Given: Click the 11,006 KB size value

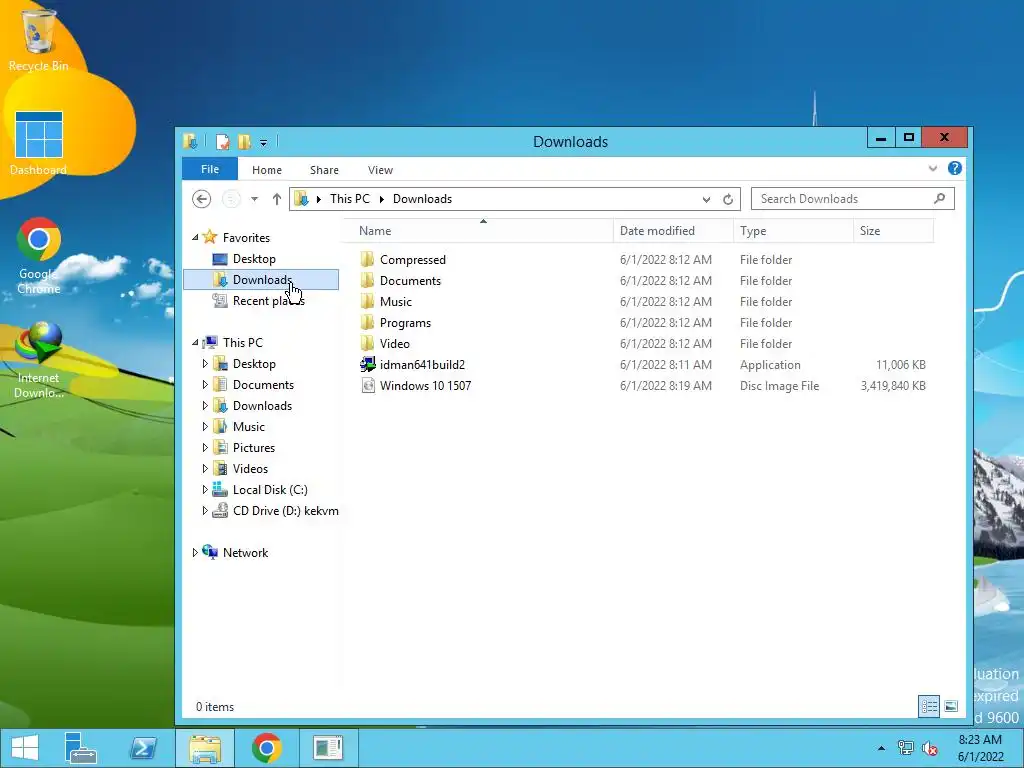Looking at the screenshot, I should 901,364.
